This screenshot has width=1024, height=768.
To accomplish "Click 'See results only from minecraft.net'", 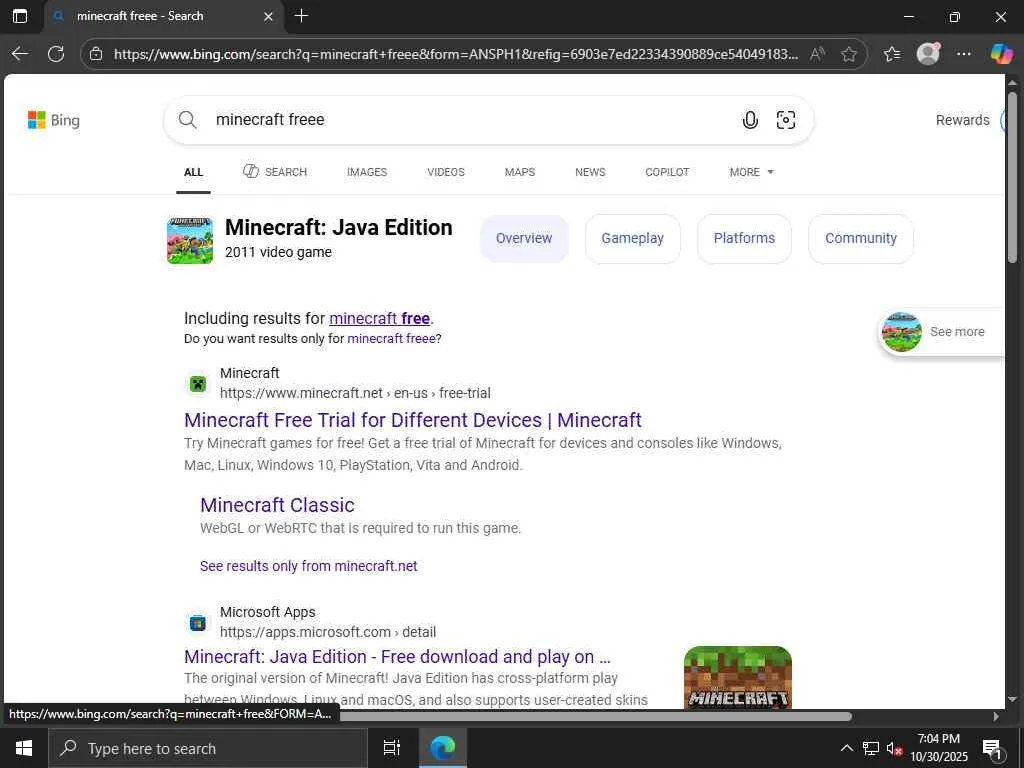I will coord(309,566).
